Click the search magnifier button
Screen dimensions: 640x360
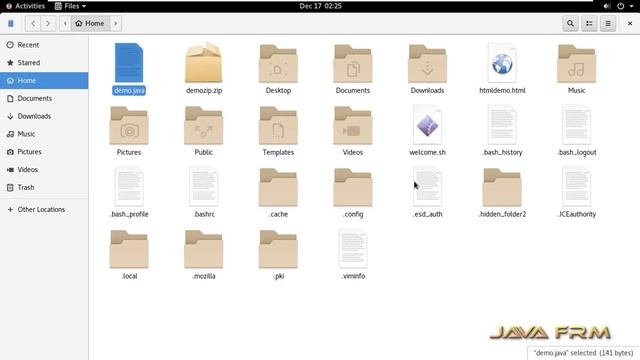pos(570,24)
